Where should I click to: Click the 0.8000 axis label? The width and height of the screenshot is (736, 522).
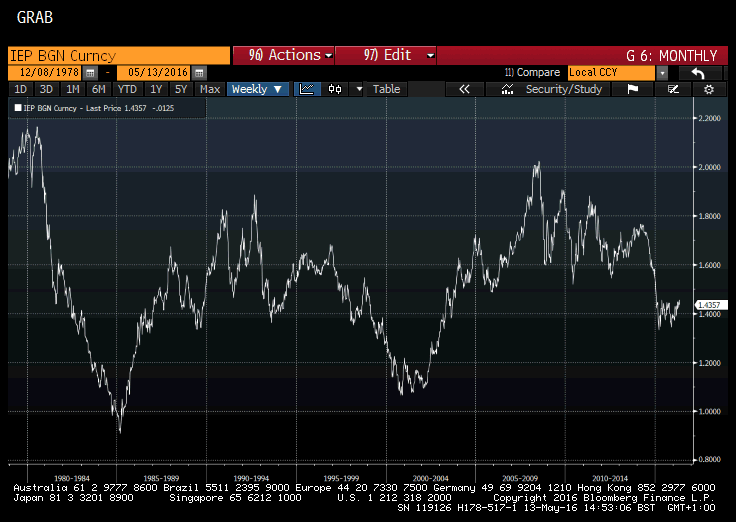[709, 460]
